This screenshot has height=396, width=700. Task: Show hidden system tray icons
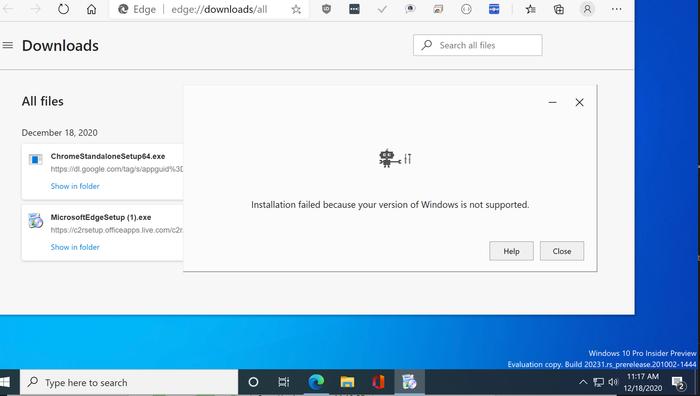583,382
